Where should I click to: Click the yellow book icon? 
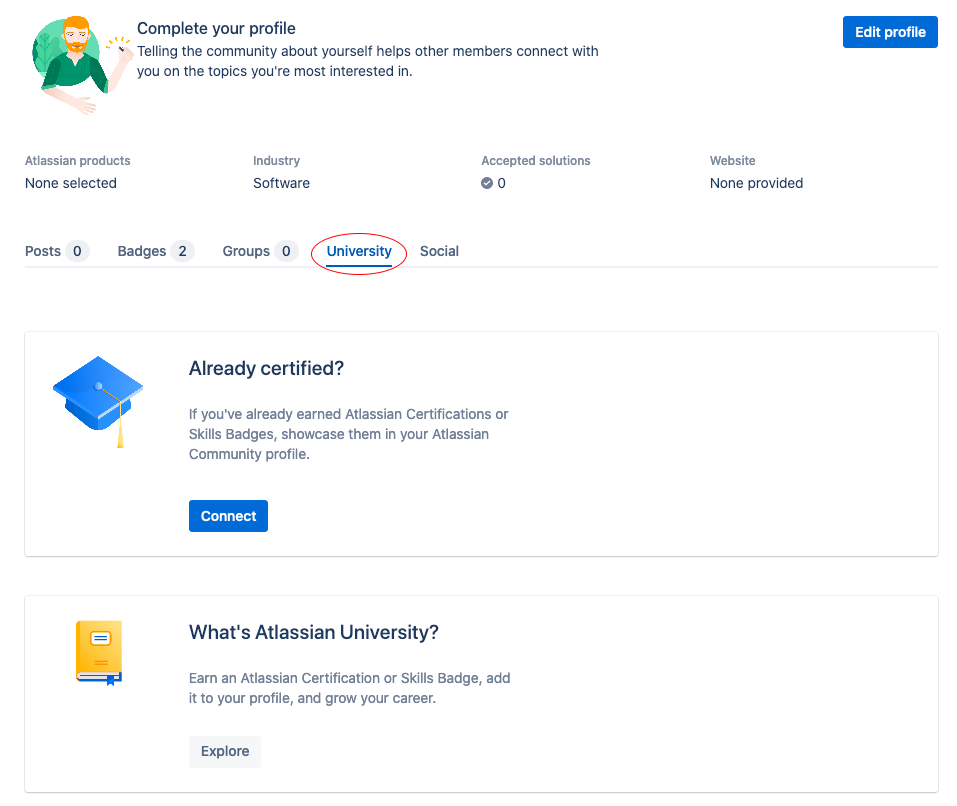point(99,653)
